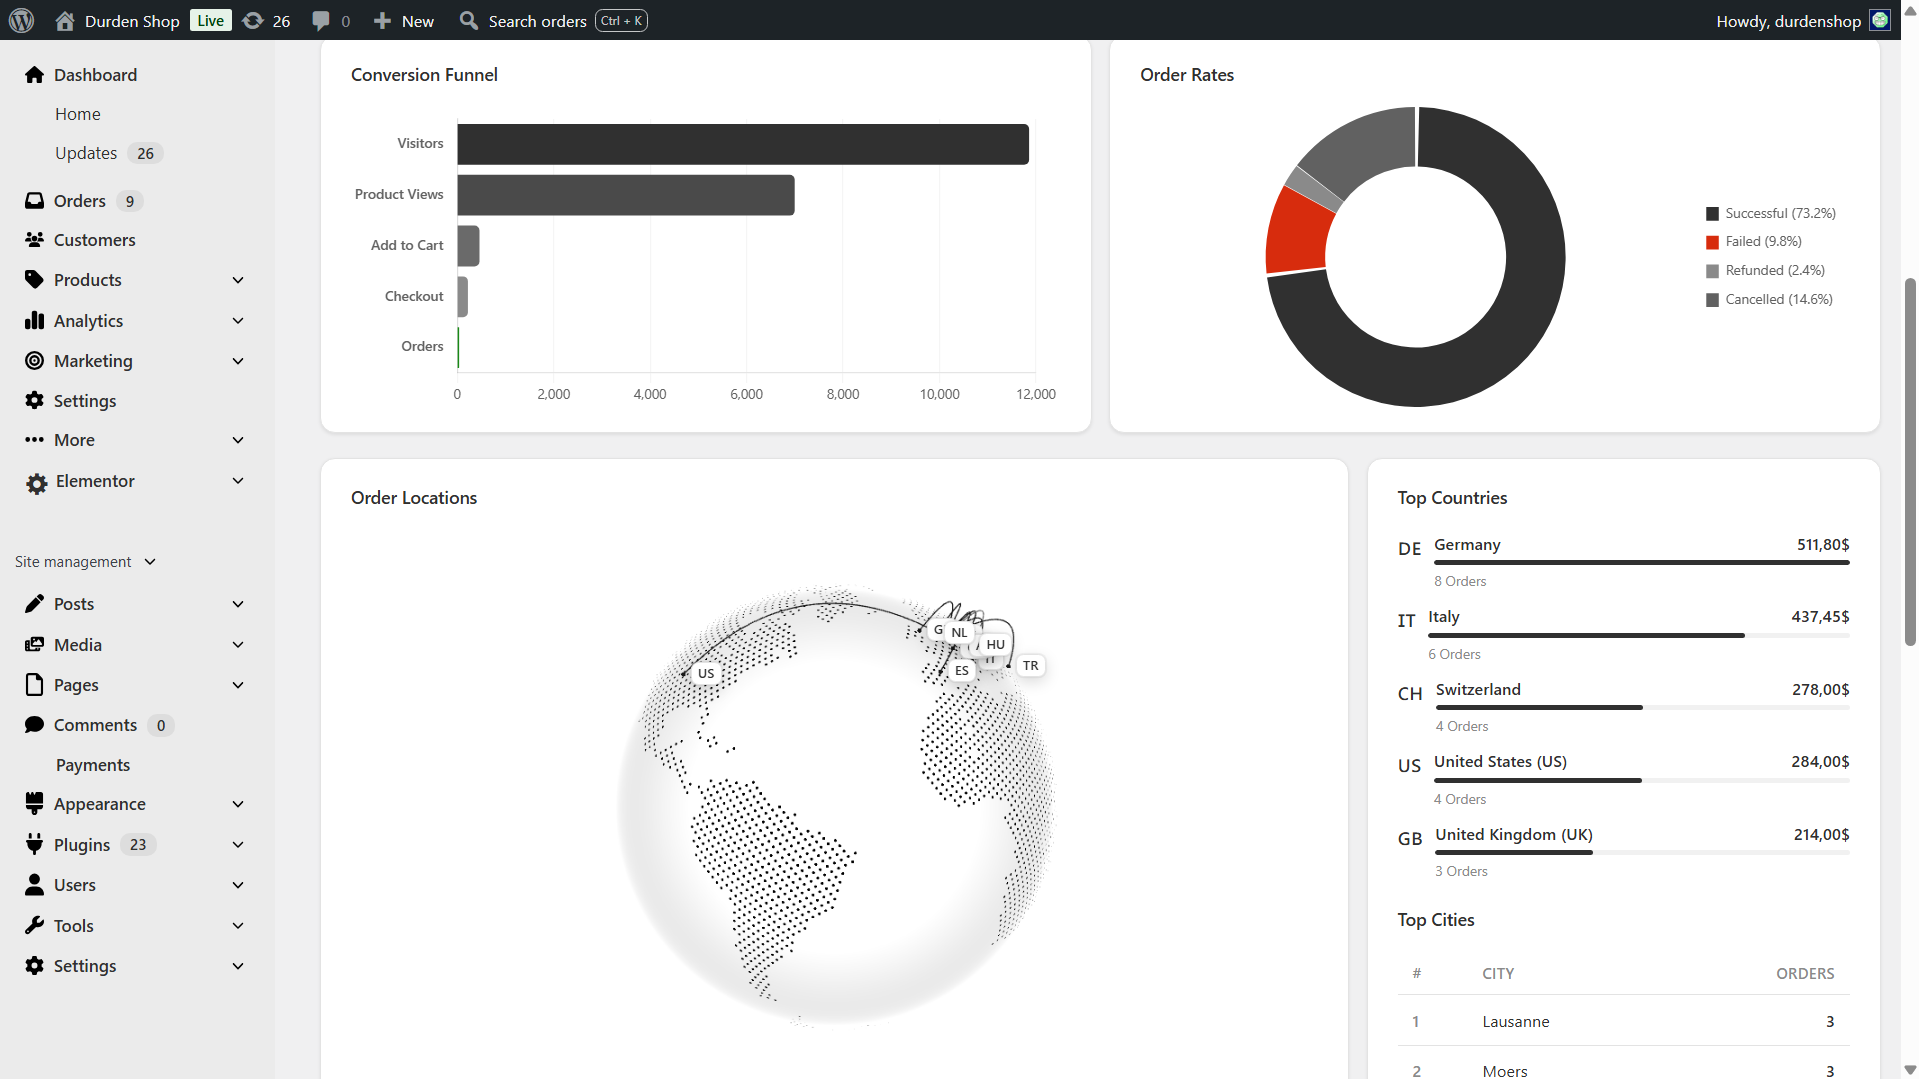Open the comments bubble icon in admin bar
Viewport: 1919px width, 1079px height.
click(x=321, y=21)
